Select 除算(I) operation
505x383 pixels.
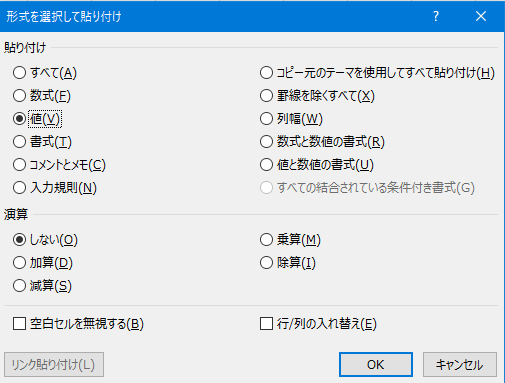coord(287,263)
